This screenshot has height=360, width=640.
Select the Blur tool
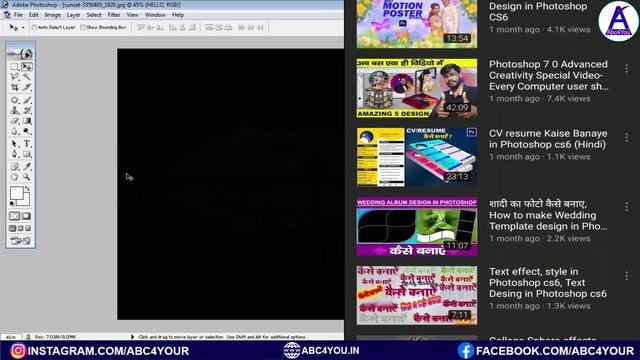pyautogui.click(x=15, y=131)
